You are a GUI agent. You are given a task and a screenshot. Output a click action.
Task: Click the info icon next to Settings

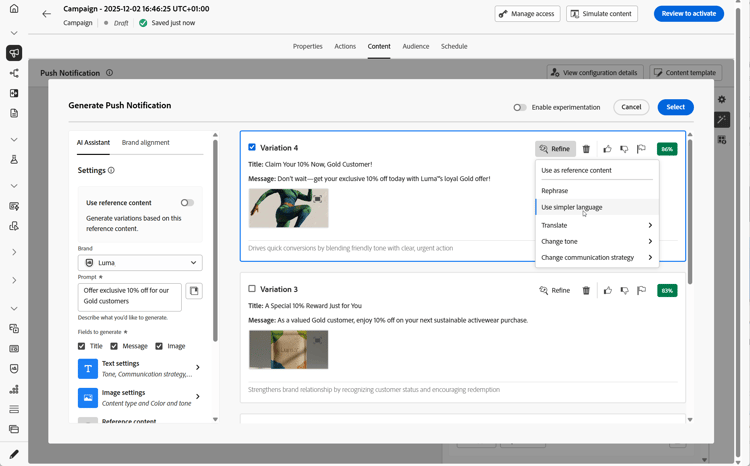(111, 170)
